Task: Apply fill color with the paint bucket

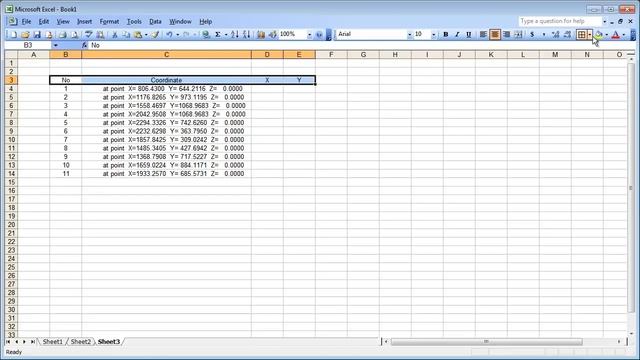Action: 598,35
